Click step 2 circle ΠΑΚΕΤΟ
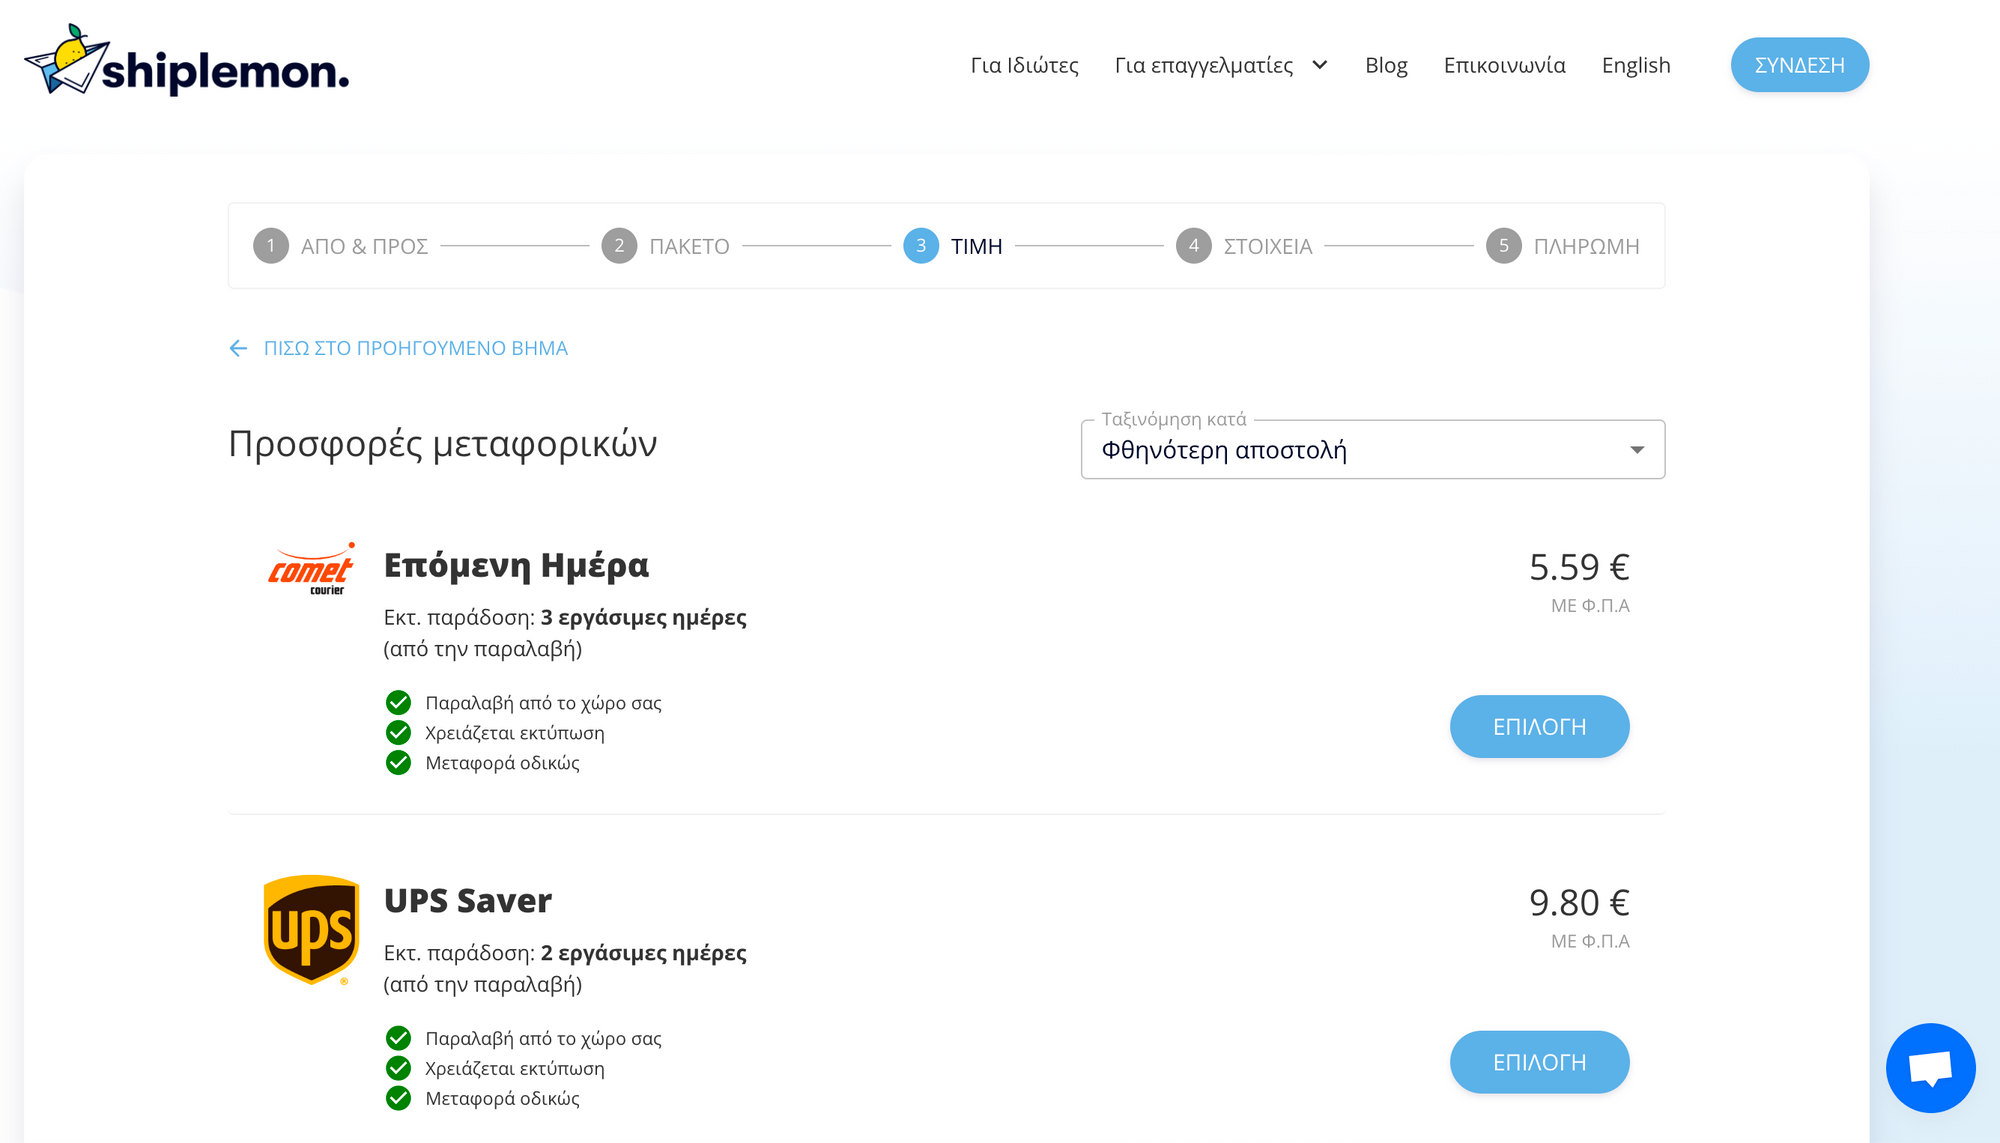2000x1143 pixels. [619, 246]
